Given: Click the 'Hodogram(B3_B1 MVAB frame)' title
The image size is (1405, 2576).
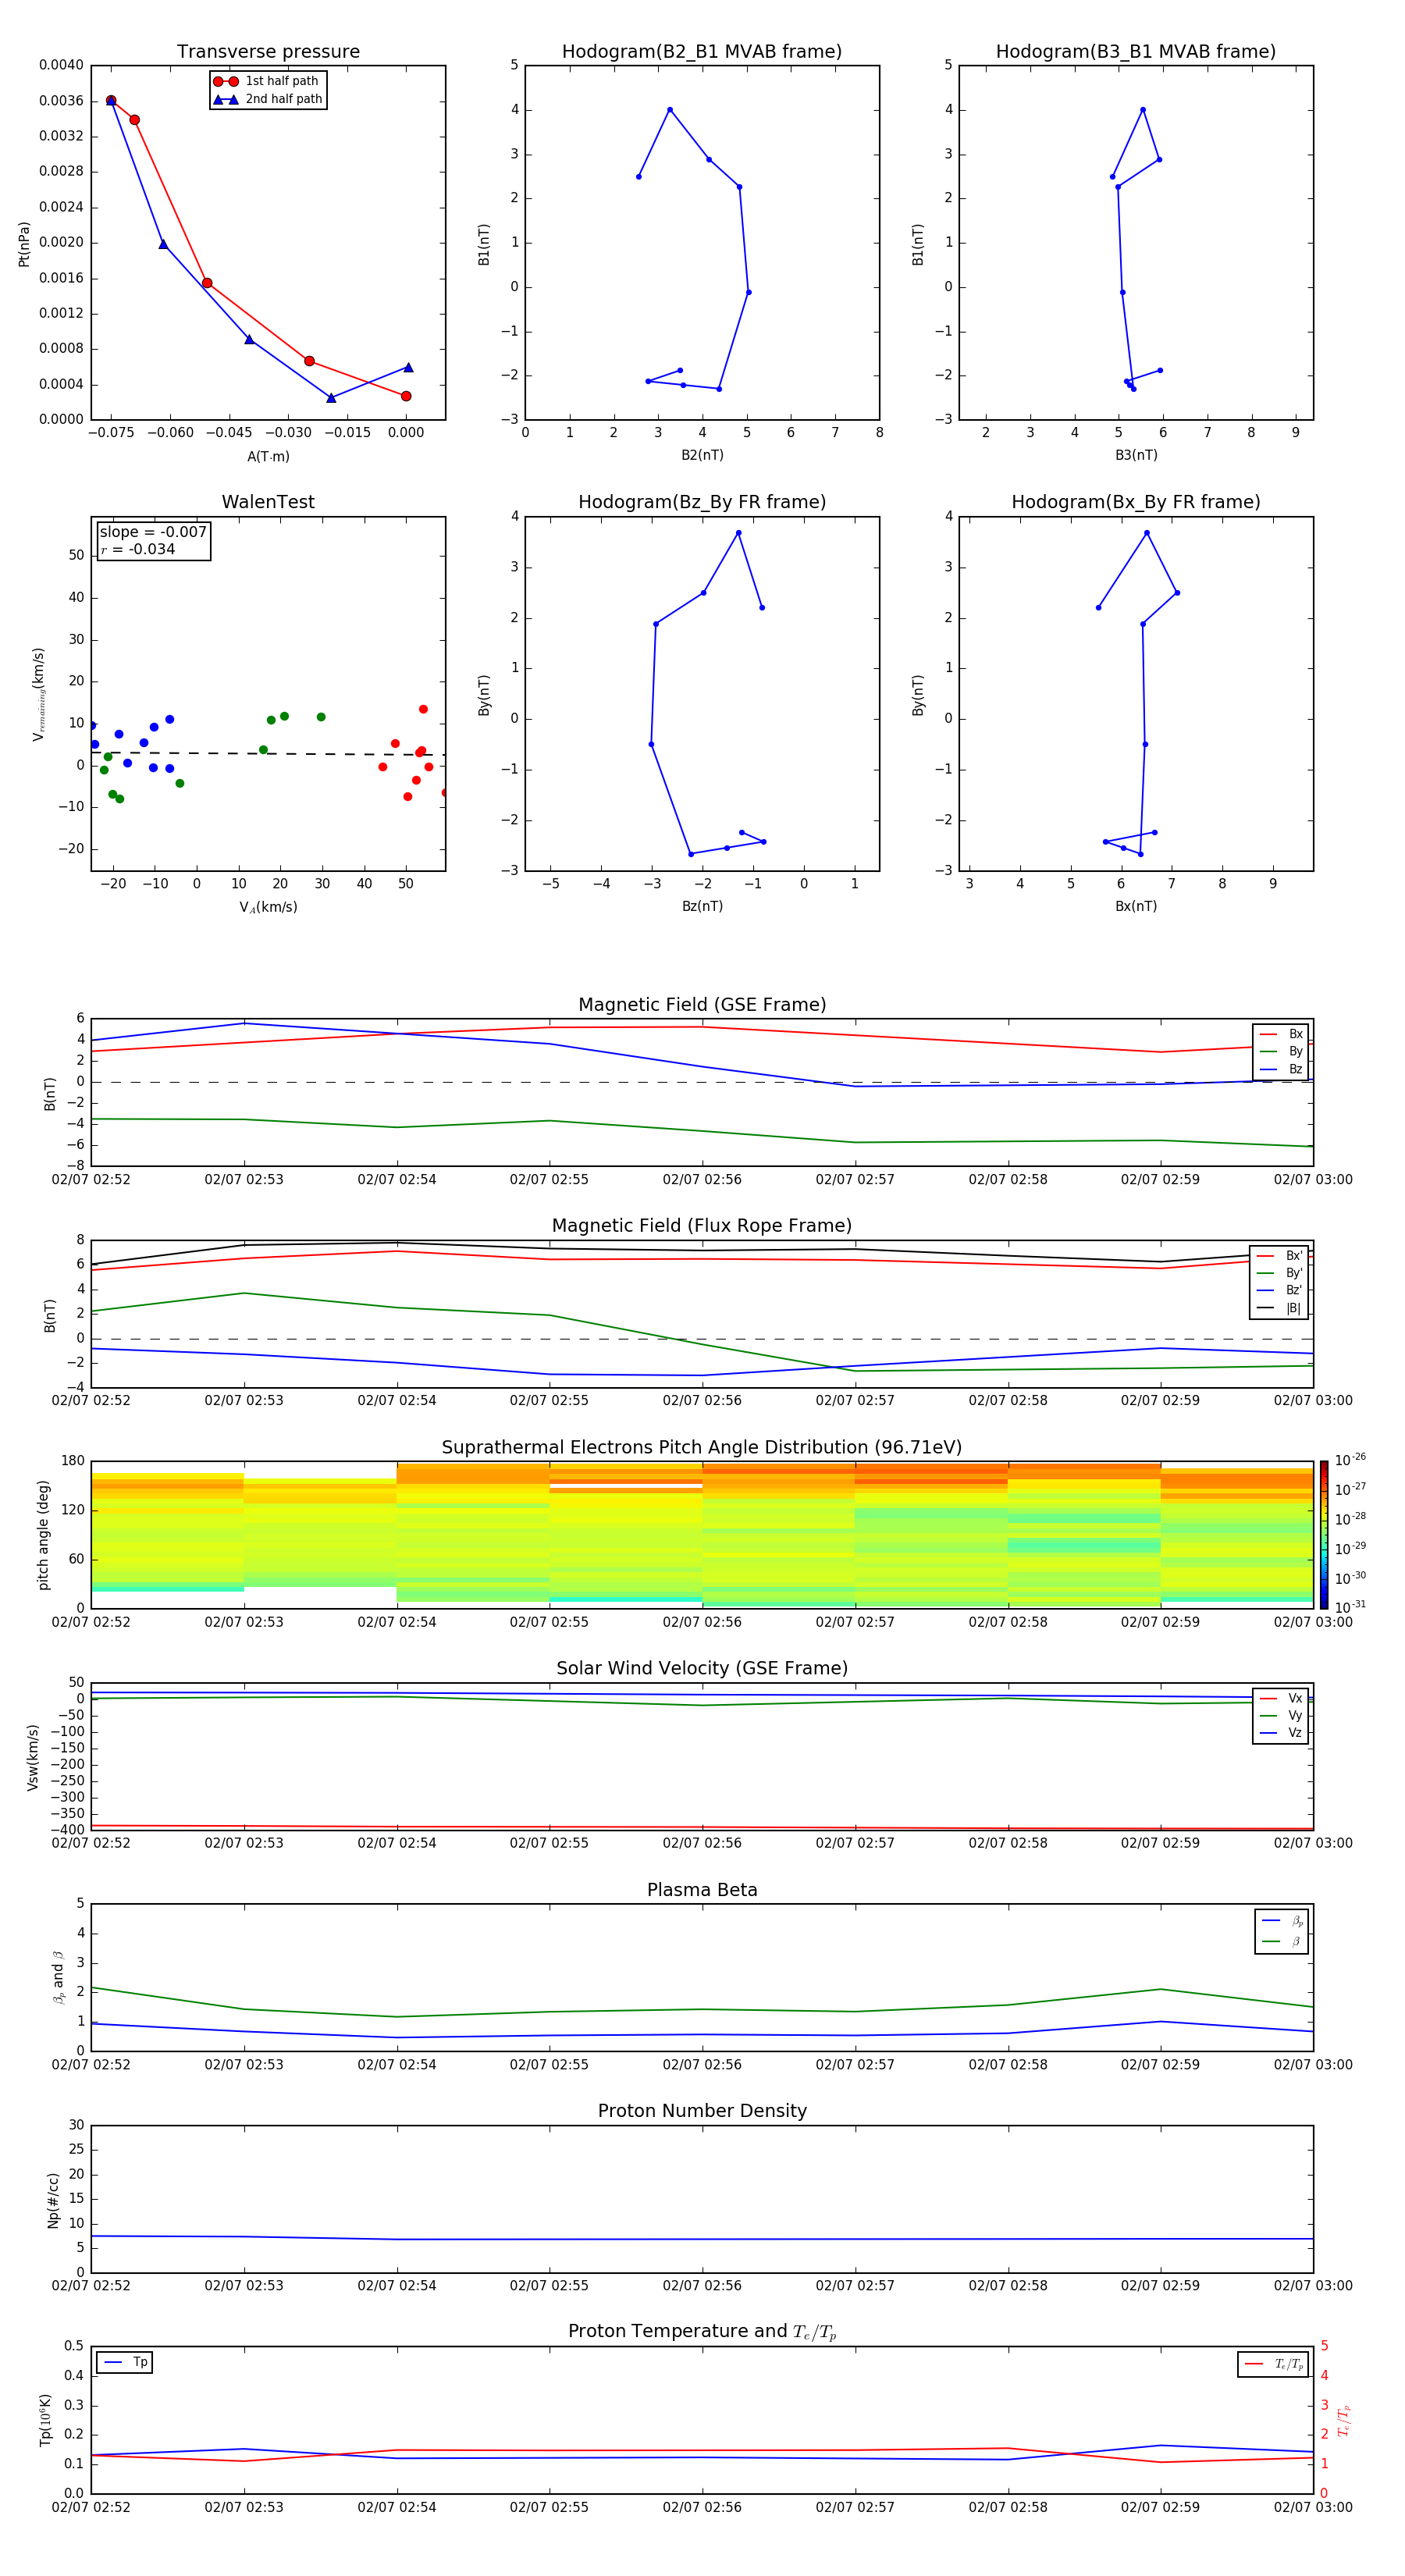Looking at the screenshot, I should tap(1136, 52).
